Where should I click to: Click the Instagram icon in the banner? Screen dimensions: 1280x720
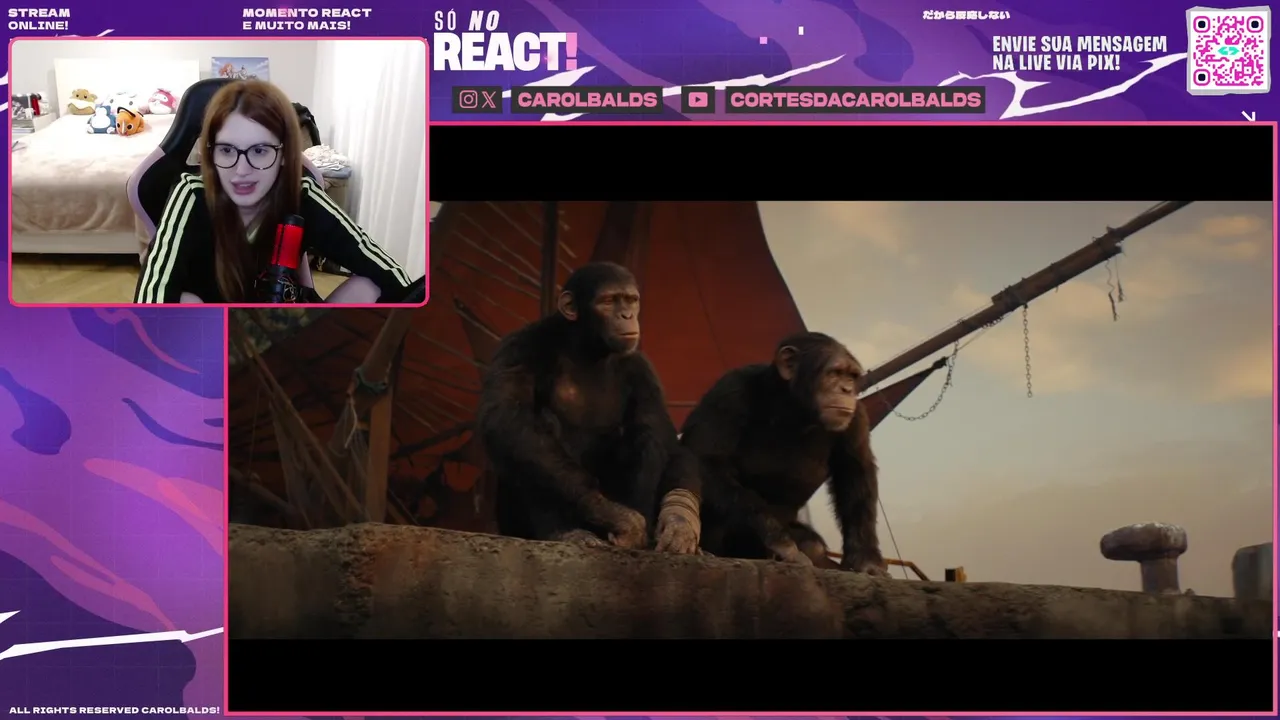click(x=467, y=99)
